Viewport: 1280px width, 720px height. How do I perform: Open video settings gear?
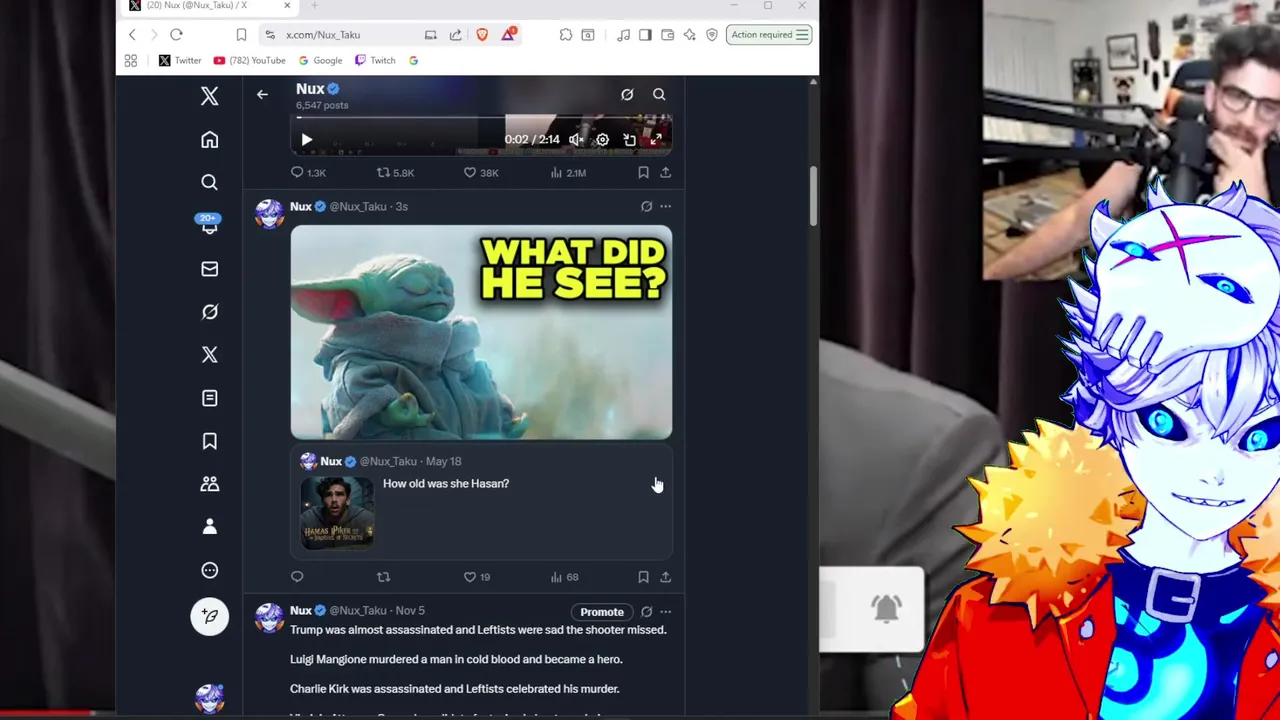(x=602, y=140)
